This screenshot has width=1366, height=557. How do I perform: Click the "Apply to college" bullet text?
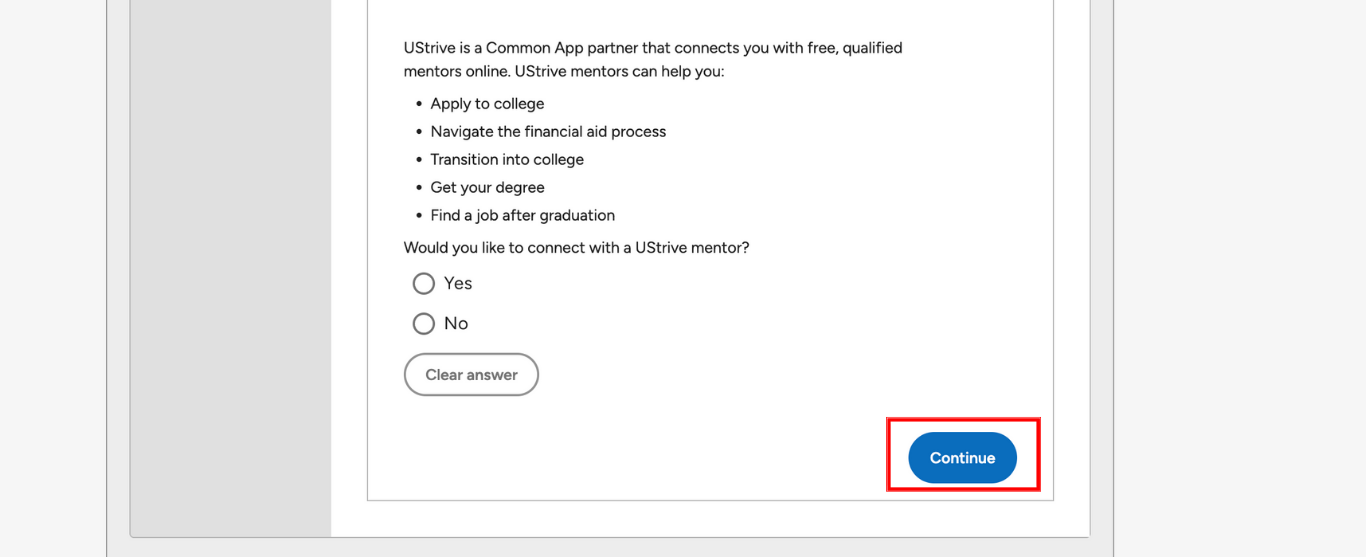(x=487, y=104)
